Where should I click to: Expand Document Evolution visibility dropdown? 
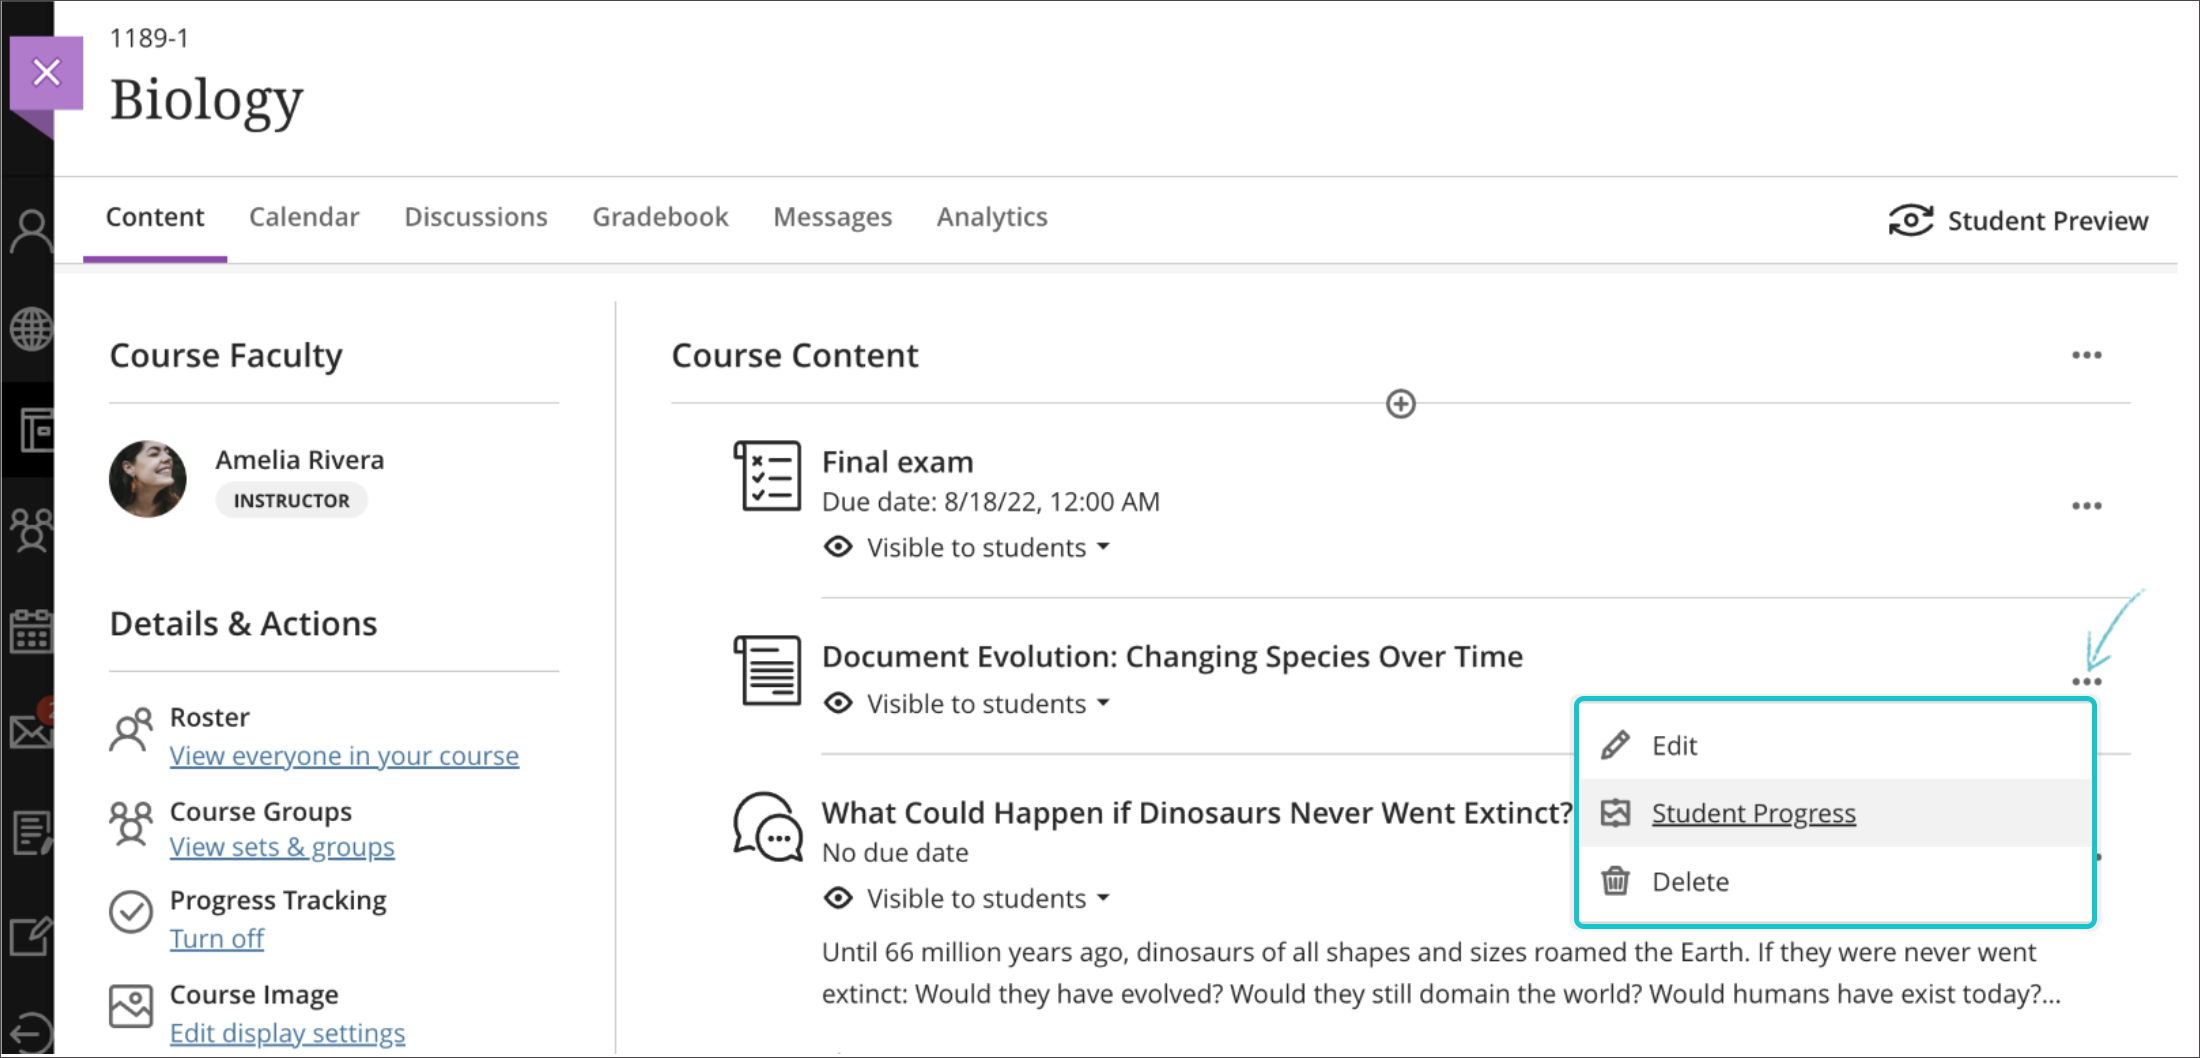[1103, 703]
